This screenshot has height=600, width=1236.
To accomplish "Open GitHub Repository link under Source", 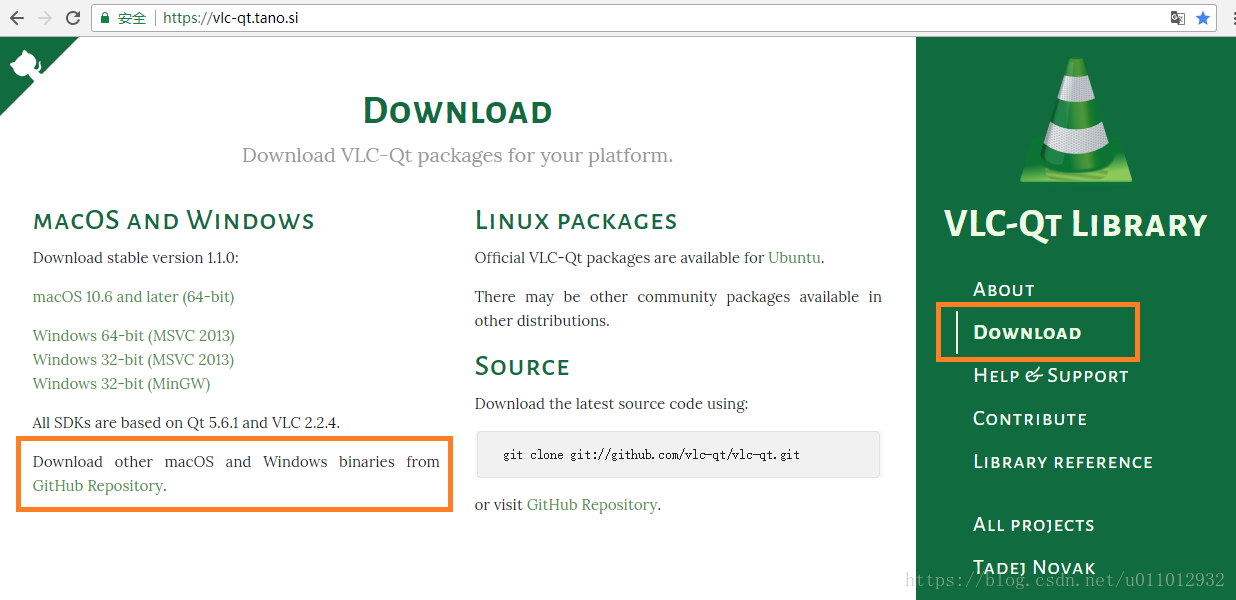I will coord(591,505).
